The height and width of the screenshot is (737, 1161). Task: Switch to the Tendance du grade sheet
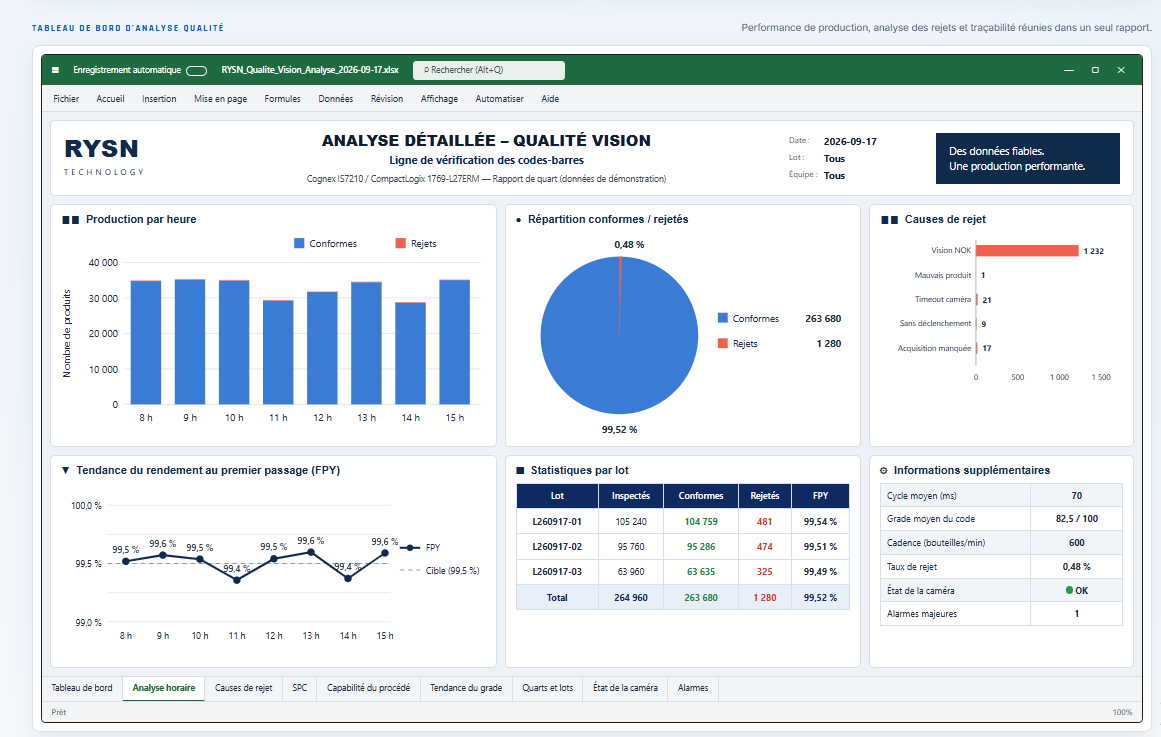(466, 688)
